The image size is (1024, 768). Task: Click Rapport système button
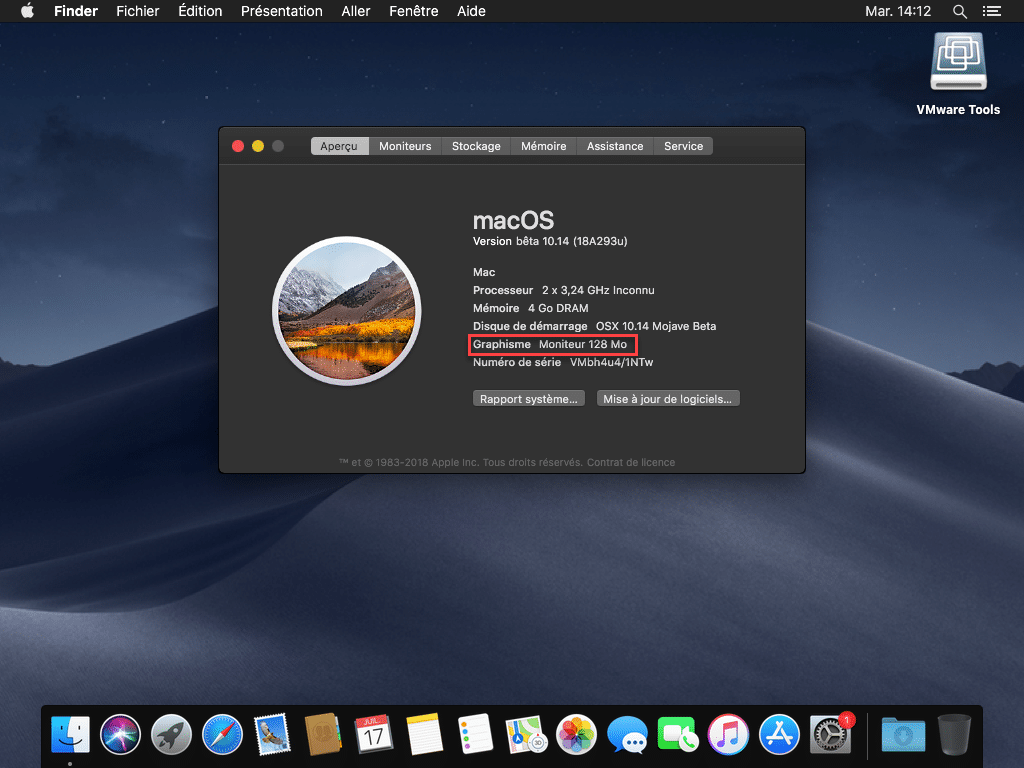click(528, 398)
